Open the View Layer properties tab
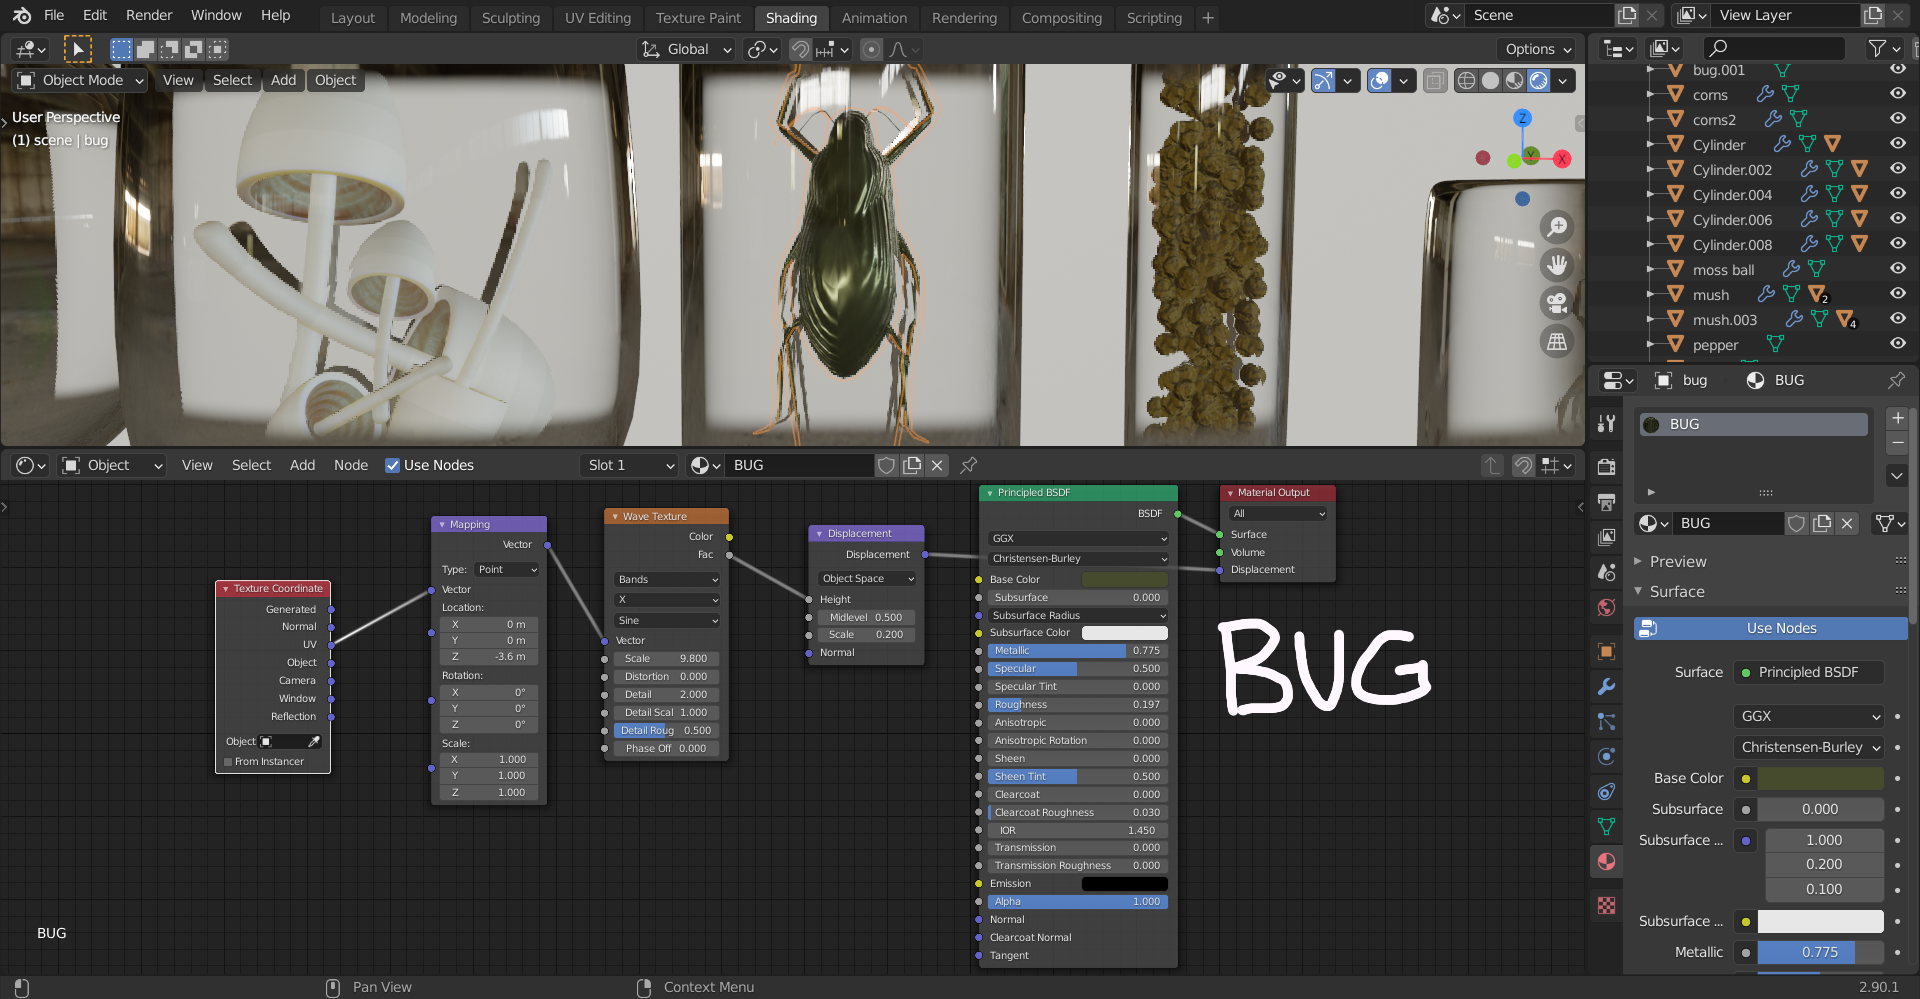 point(1606,537)
